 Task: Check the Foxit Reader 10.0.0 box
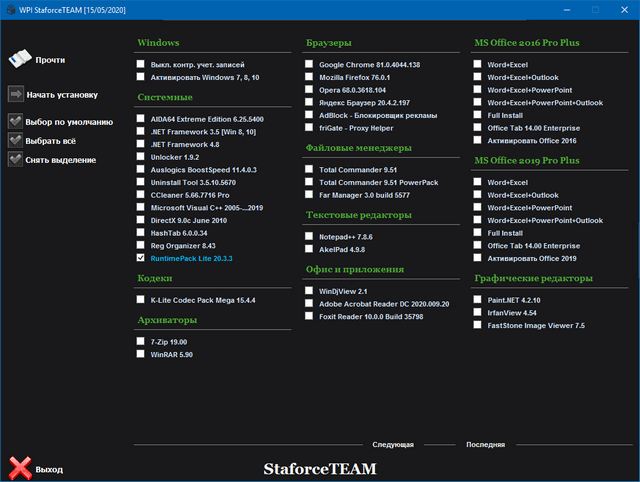[309, 316]
